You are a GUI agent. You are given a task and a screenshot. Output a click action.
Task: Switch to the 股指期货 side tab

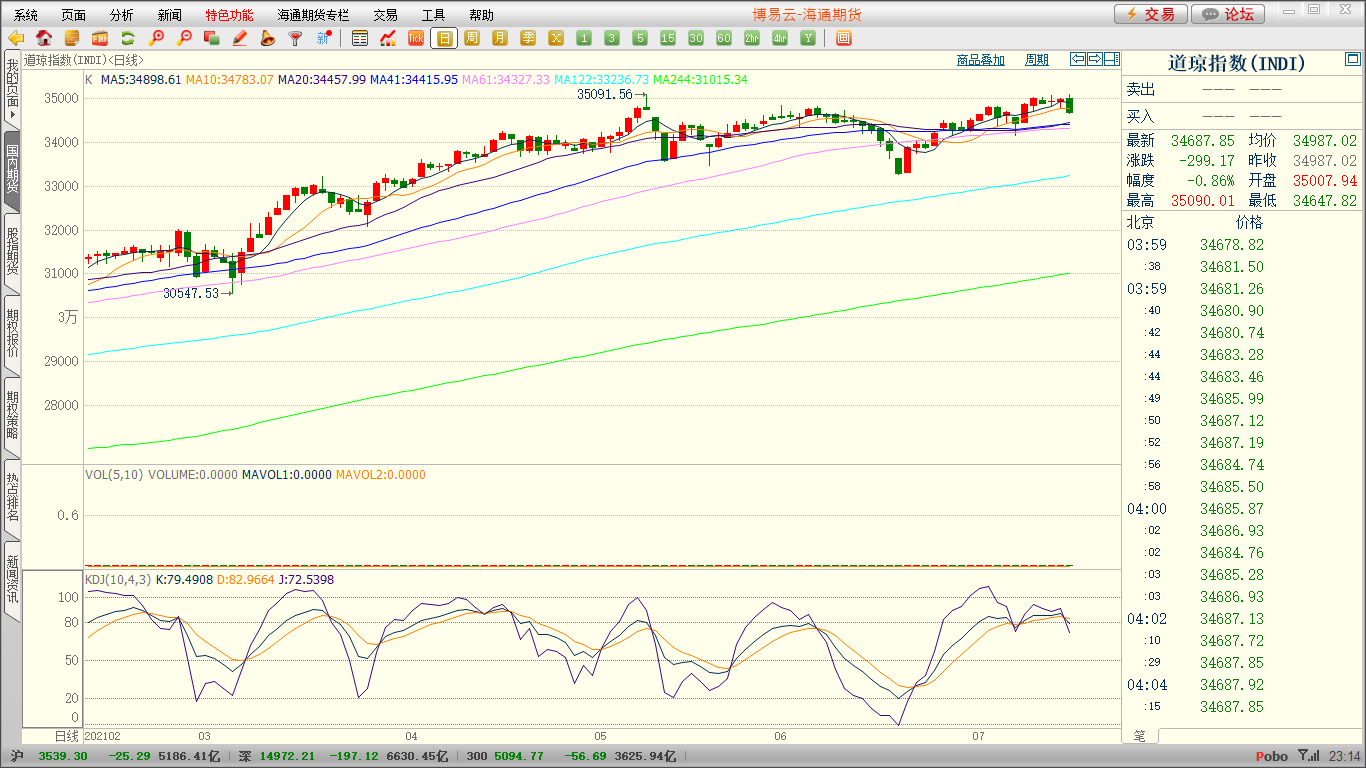[12, 251]
